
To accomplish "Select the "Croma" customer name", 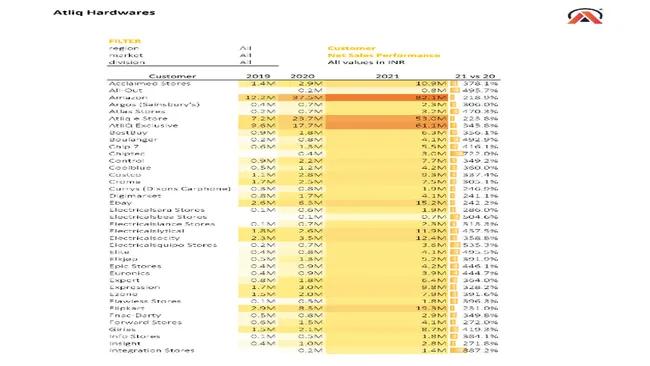I will point(124,182).
